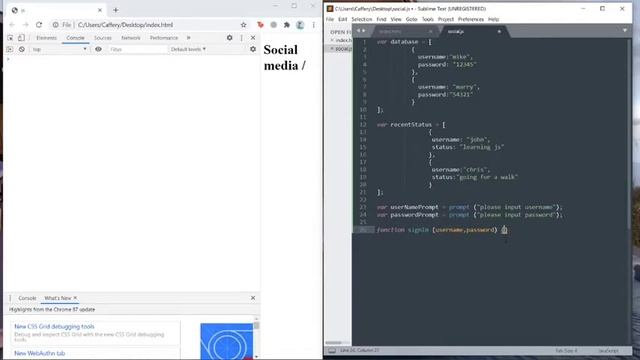This screenshot has height=360, width=640.
Task: Open the DevTools Performance tab
Action: click(164, 38)
